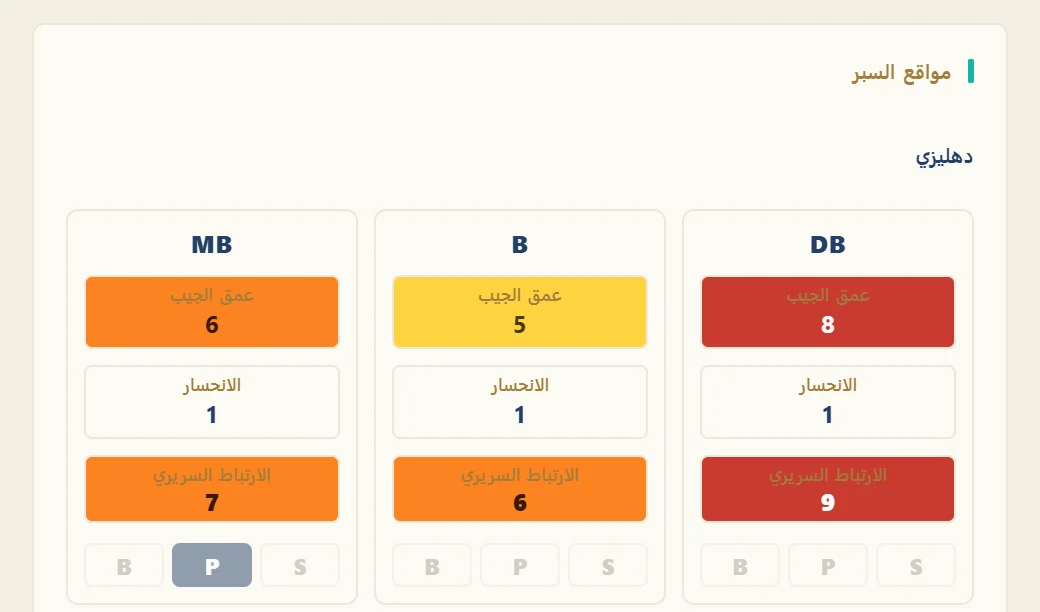Select the MB pocket depth field showing 6
Viewport: 1040px width, 612px height.
click(x=212, y=312)
